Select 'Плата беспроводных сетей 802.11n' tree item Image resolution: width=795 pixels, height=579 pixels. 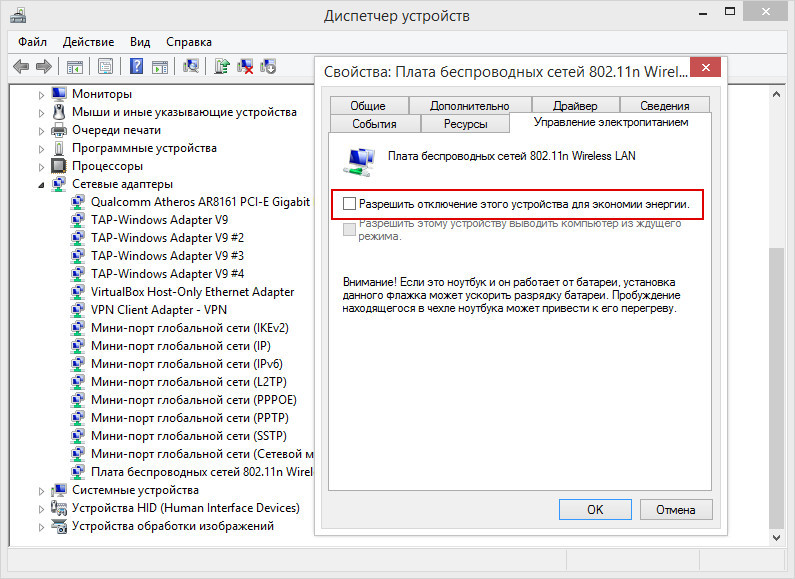pyautogui.click(x=202, y=472)
